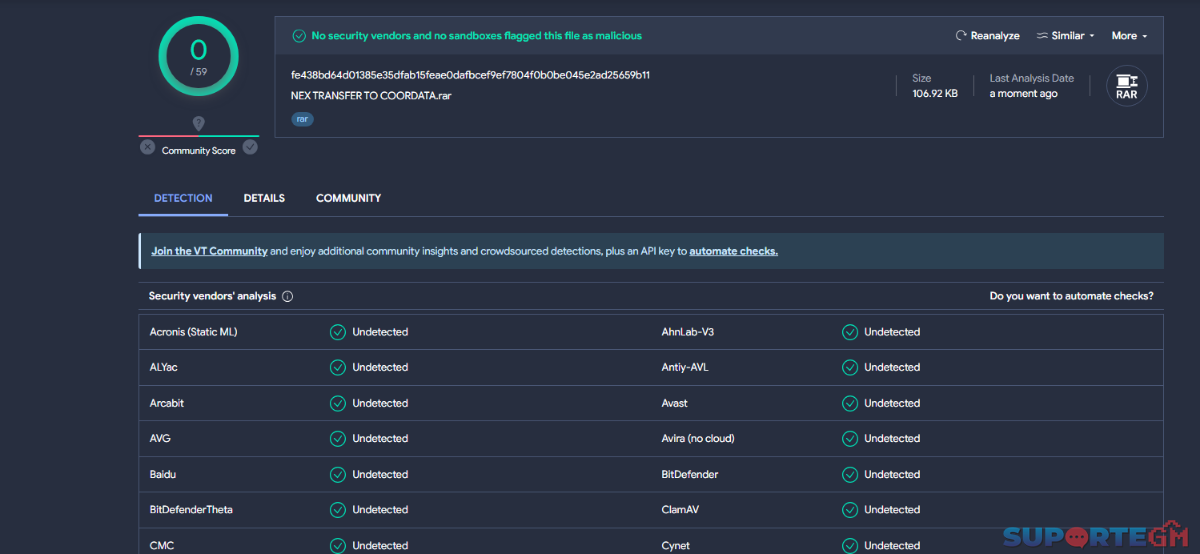Click the rar tag chip
1200x554 pixels.
(302, 119)
